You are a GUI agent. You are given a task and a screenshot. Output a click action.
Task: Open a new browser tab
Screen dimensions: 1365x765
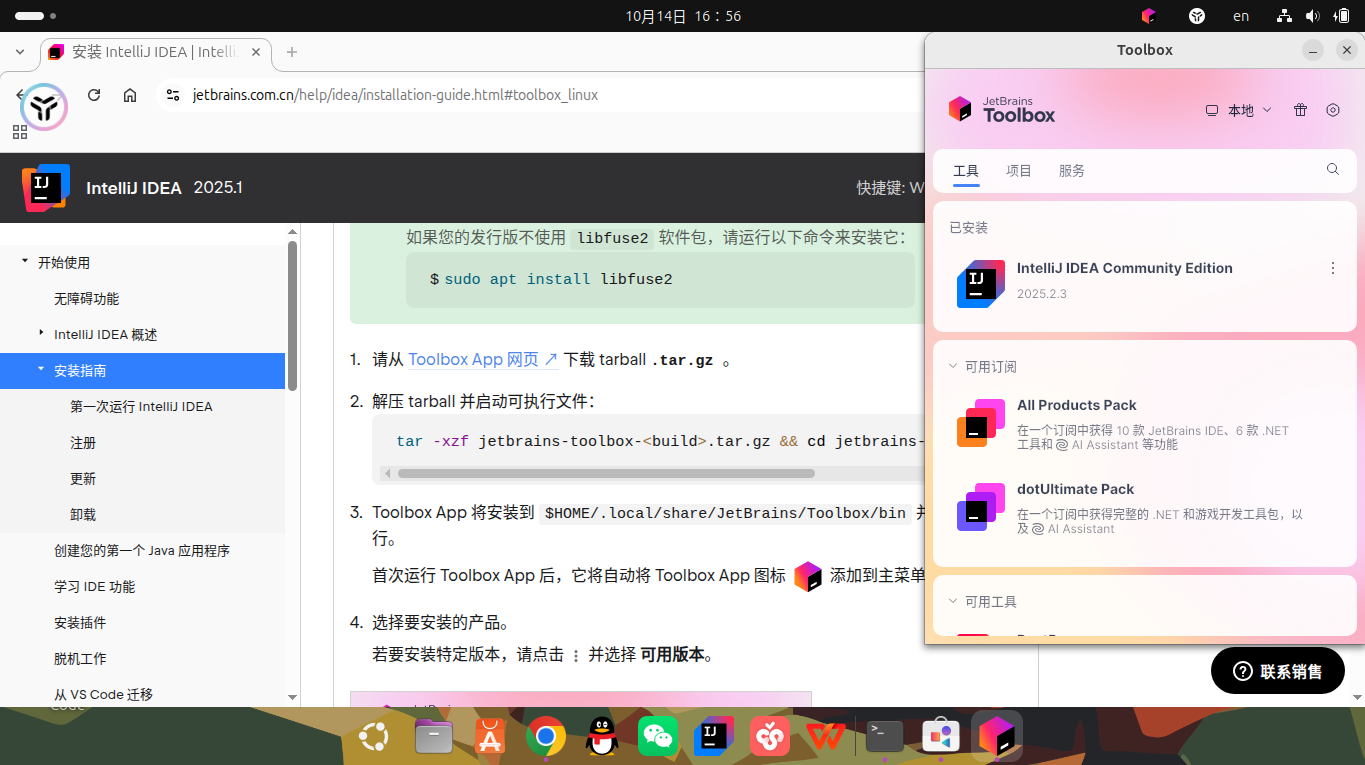292,52
